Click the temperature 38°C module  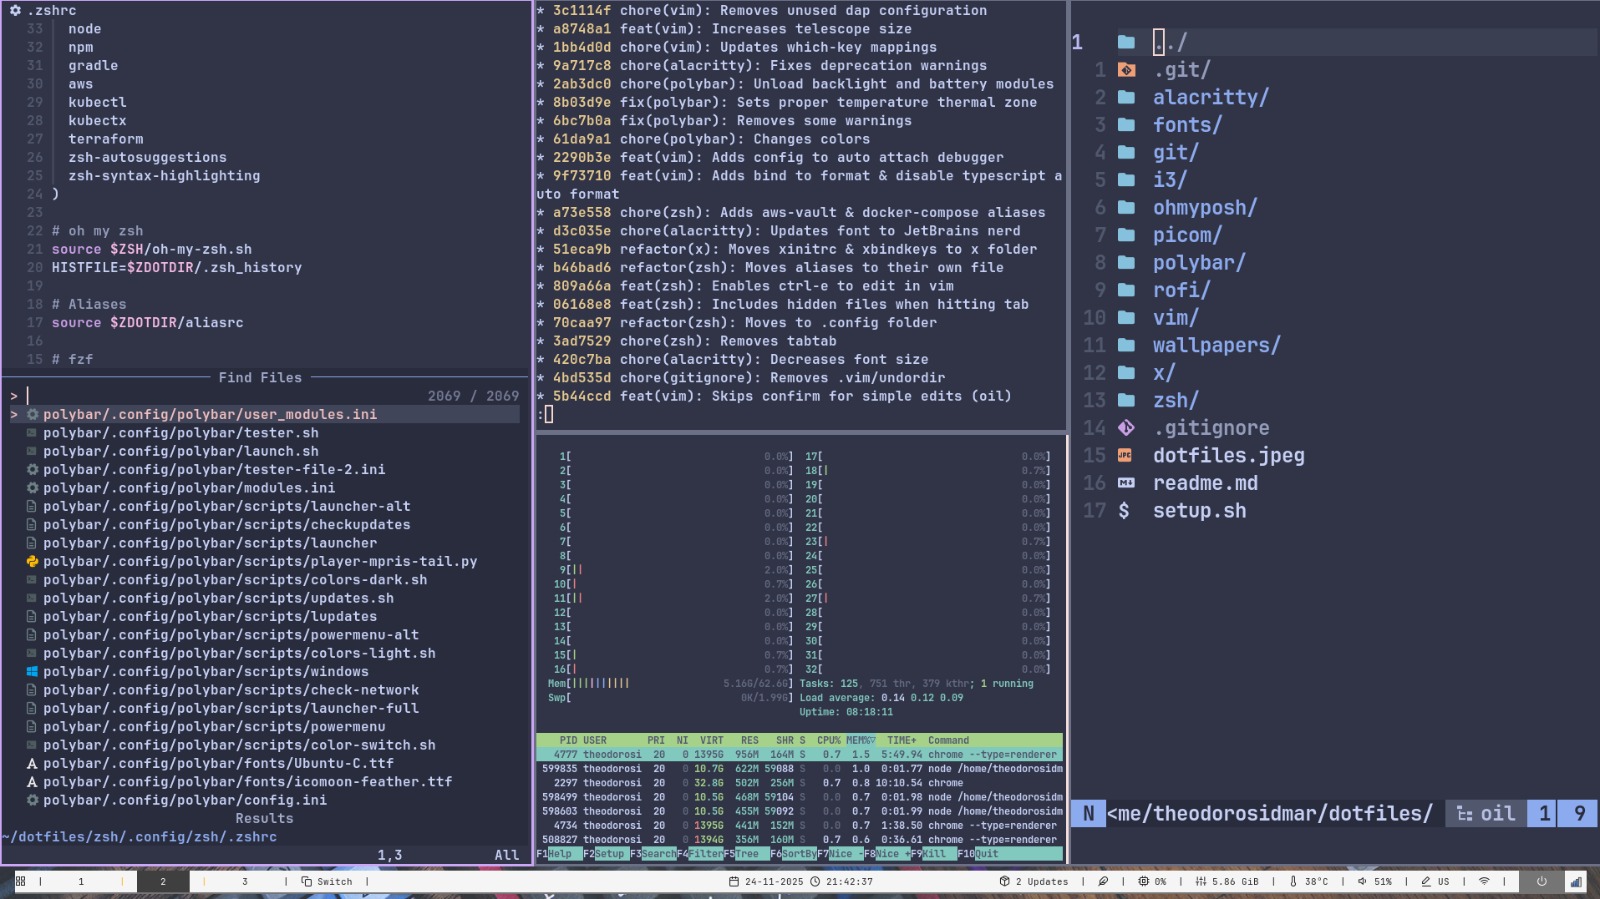point(1309,881)
